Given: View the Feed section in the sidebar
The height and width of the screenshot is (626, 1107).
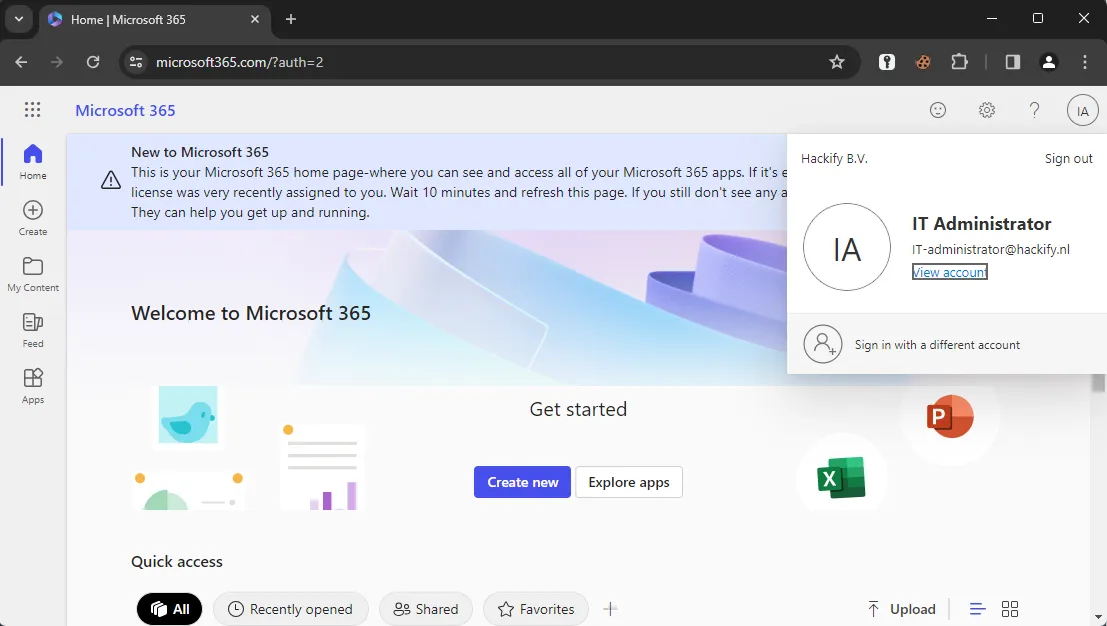Looking at the screenshot, I should pyautogui.click(x=32, y=330).
